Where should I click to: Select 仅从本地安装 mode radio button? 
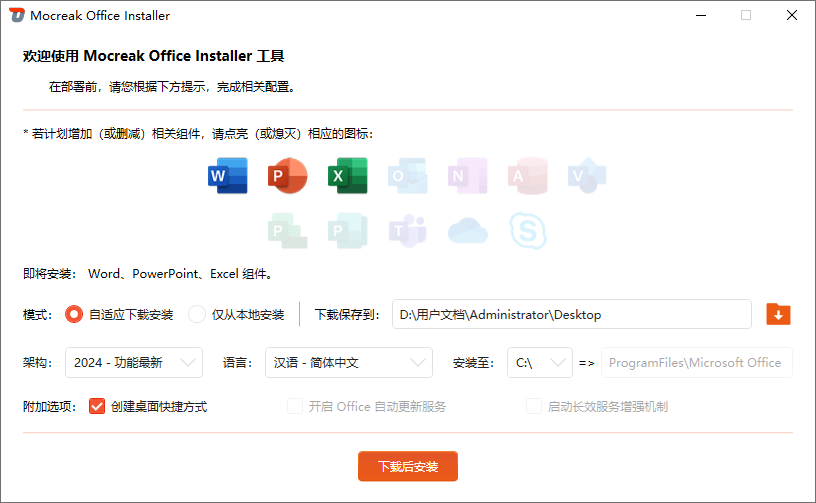pos(197,314)
